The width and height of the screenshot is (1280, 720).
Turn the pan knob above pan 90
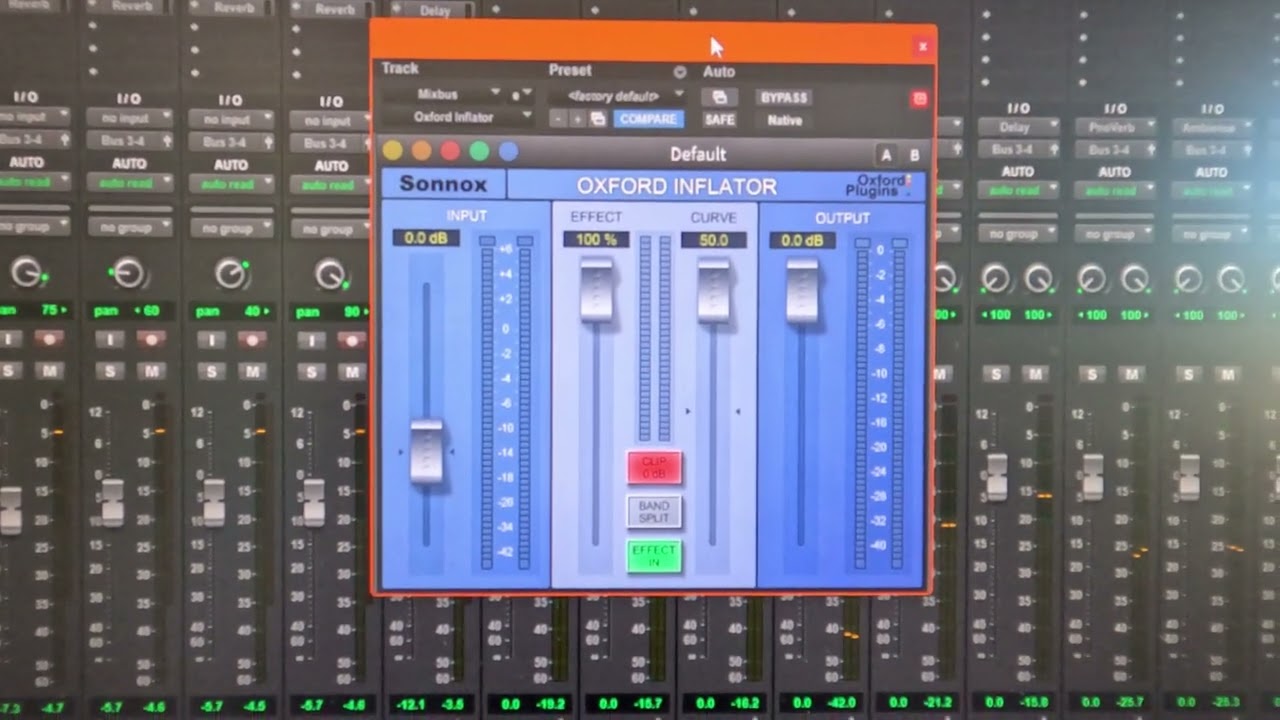click(x=331, y=274)
